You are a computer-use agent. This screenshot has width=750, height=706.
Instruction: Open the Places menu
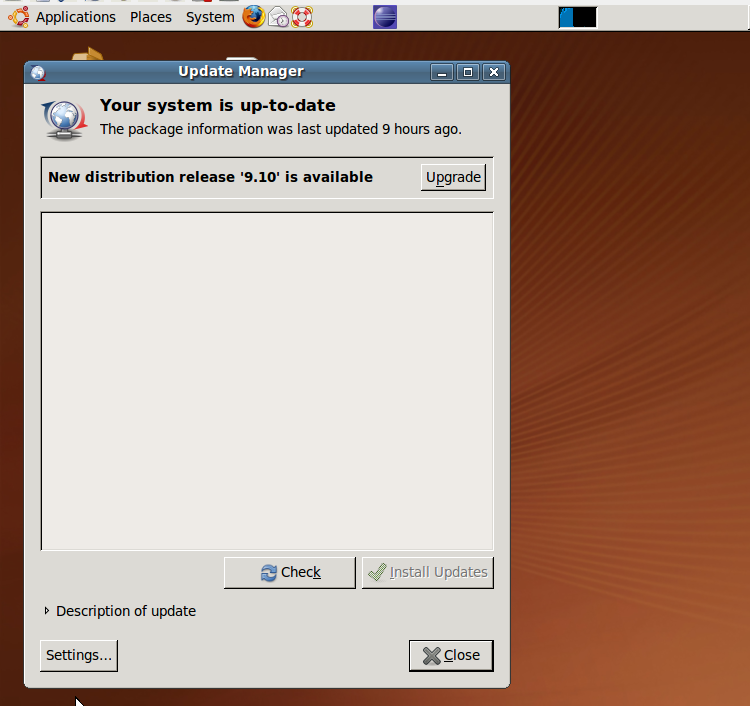(x=151, y=17)
